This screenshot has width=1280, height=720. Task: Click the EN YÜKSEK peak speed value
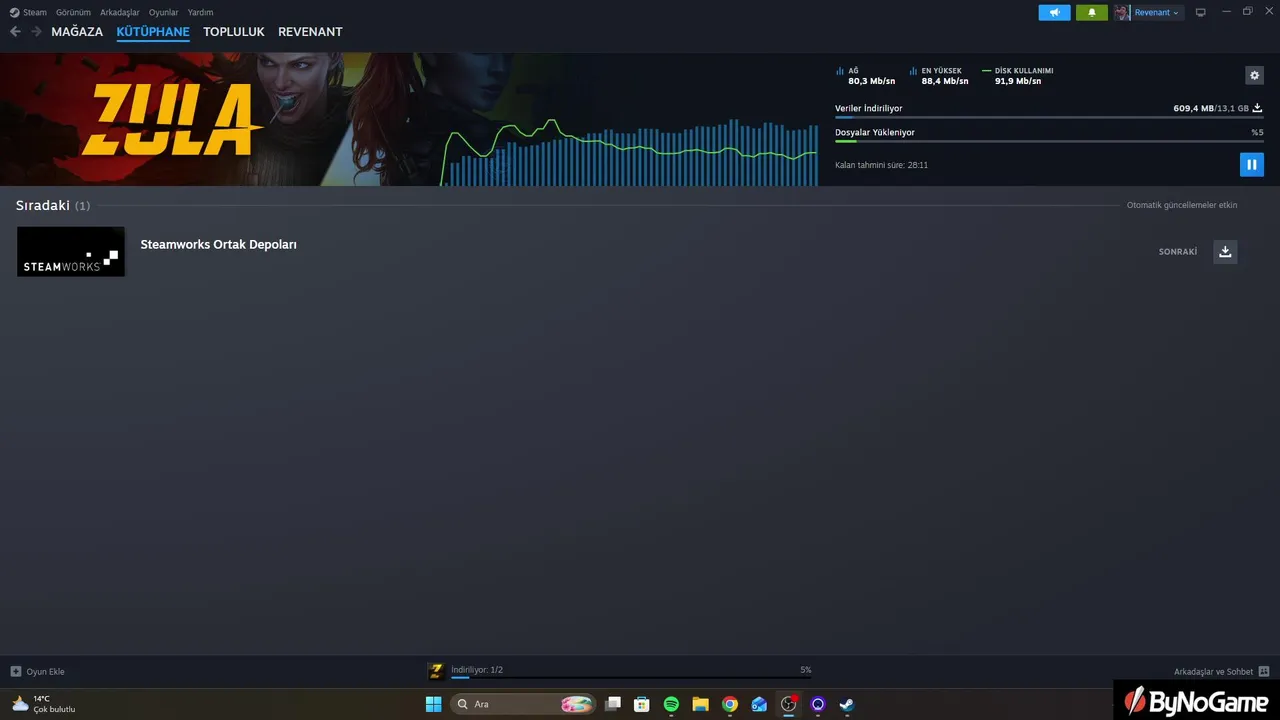tap(945, 81)
